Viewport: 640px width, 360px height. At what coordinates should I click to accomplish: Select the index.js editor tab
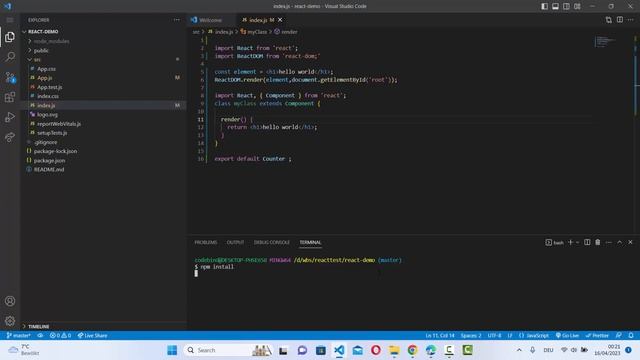(x=258, y=20)
